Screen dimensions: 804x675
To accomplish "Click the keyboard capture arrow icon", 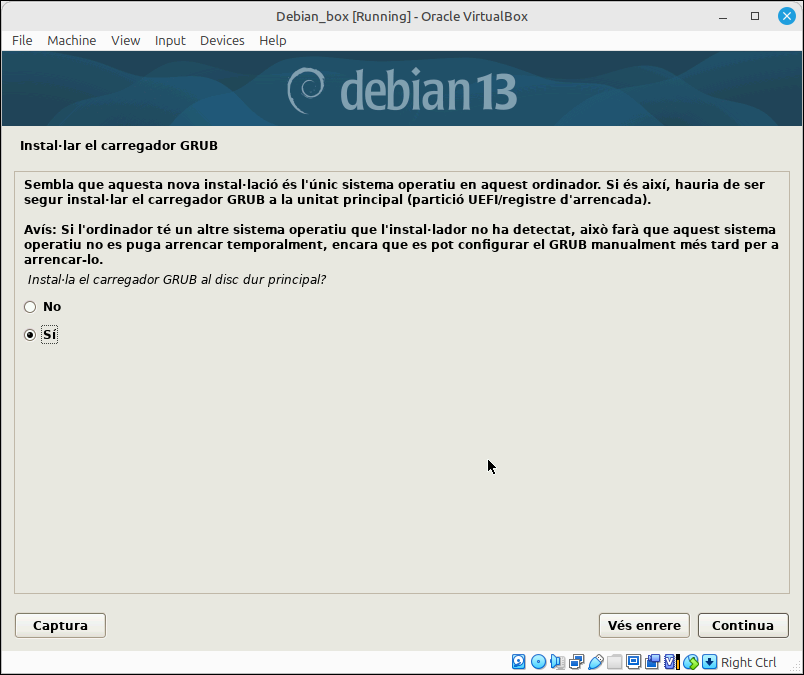I will pyautogui.click(x=710, y=662).
